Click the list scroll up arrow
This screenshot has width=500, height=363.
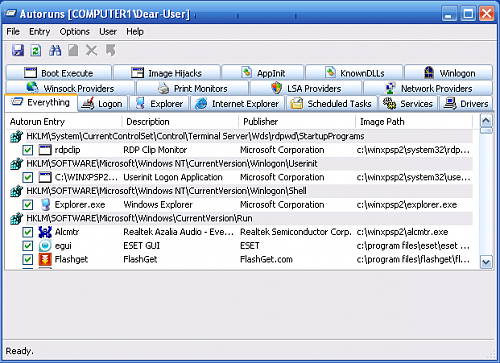[x=486, y=120]
